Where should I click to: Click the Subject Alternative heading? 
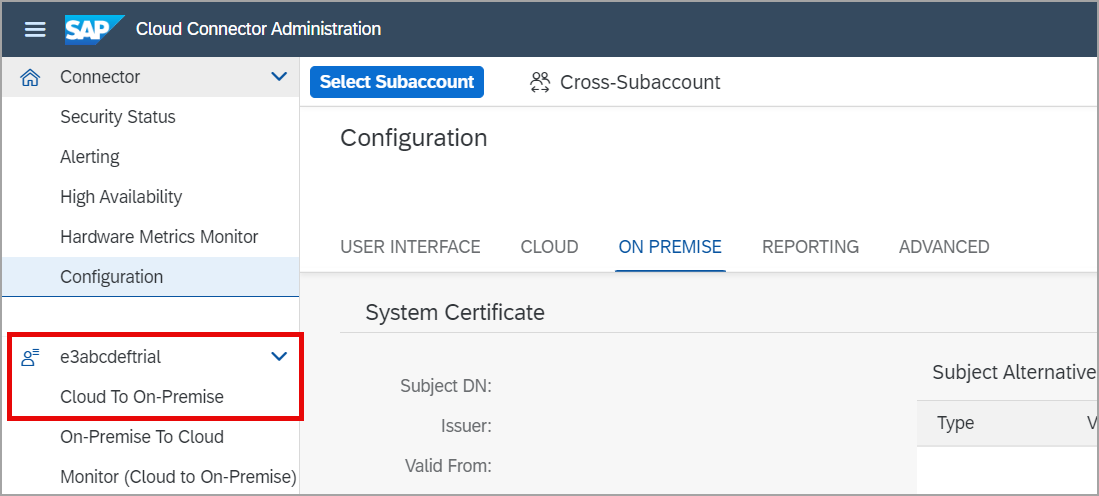coord(1015,372)
